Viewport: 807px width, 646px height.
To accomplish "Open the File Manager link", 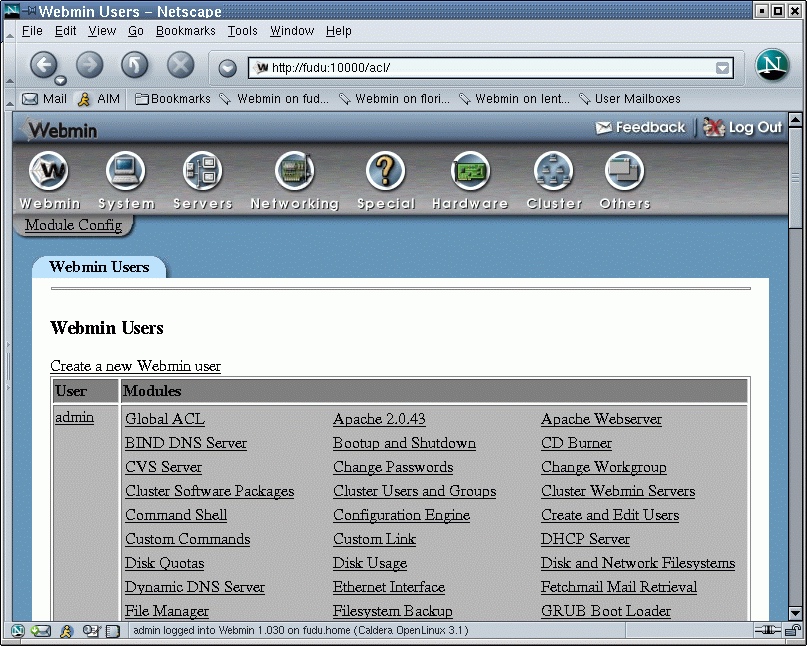I will 167,611.
